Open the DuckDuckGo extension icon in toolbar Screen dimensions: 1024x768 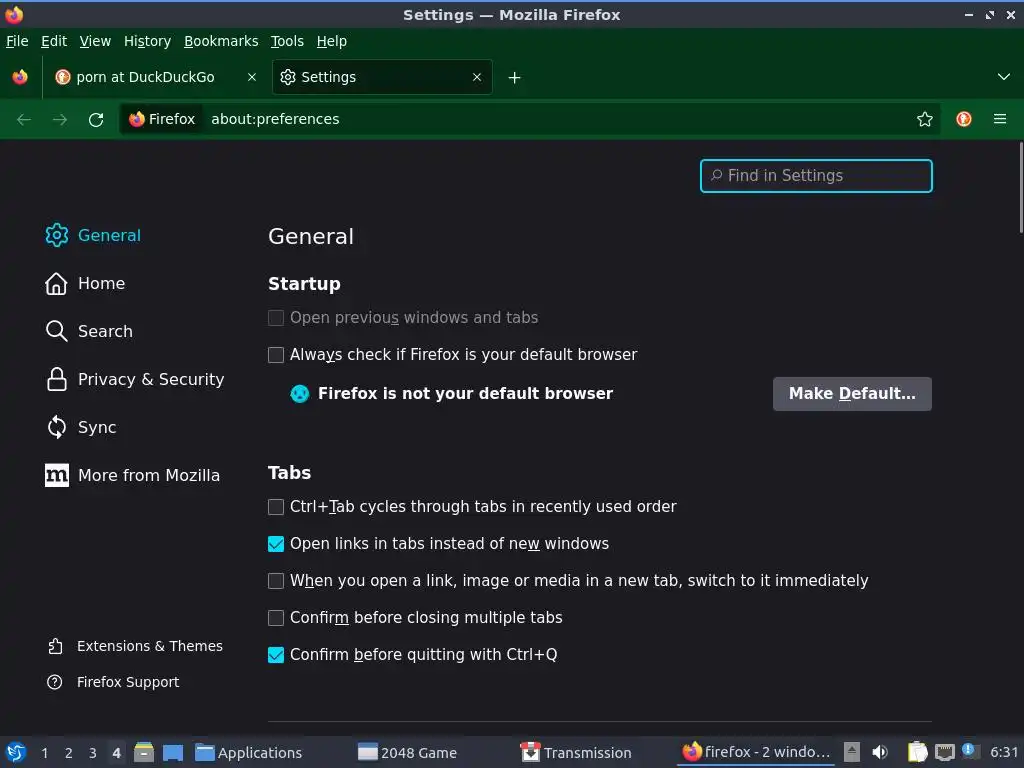[963, 119]
